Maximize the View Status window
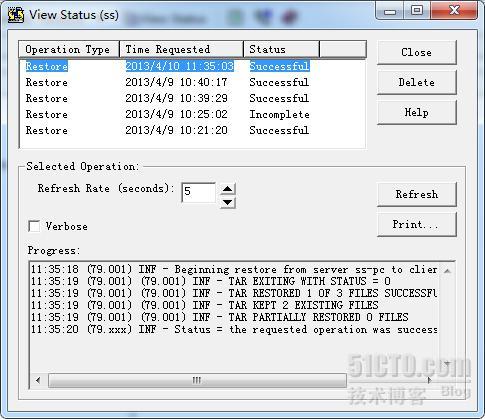 (417, 11)
